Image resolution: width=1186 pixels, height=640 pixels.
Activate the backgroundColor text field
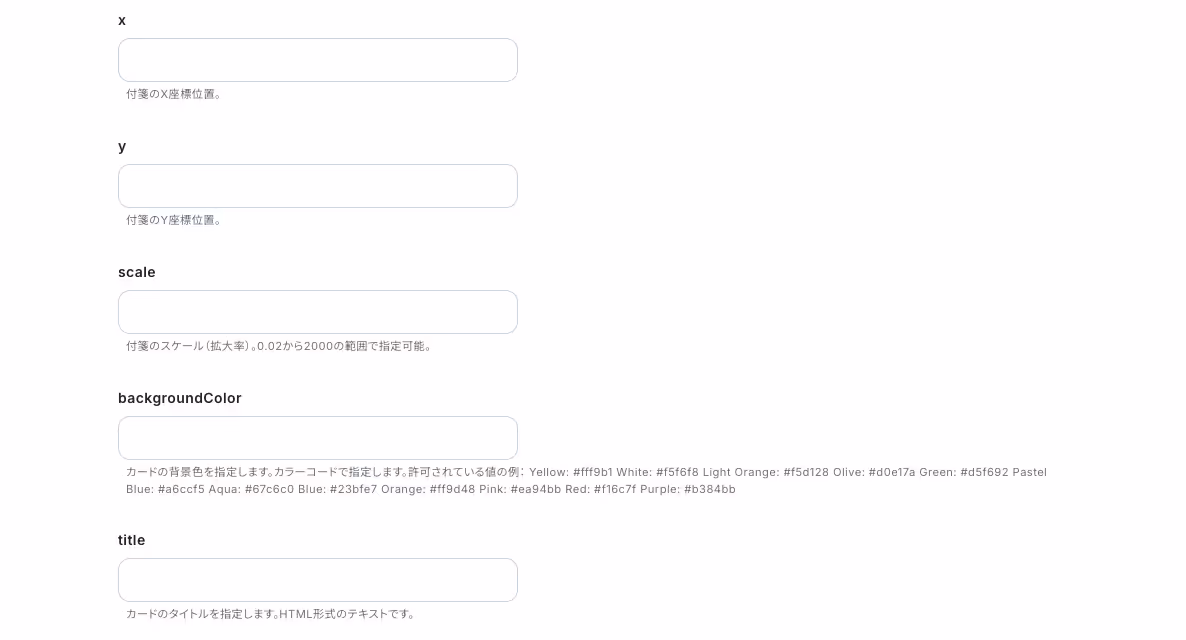(x=318, y=438)
